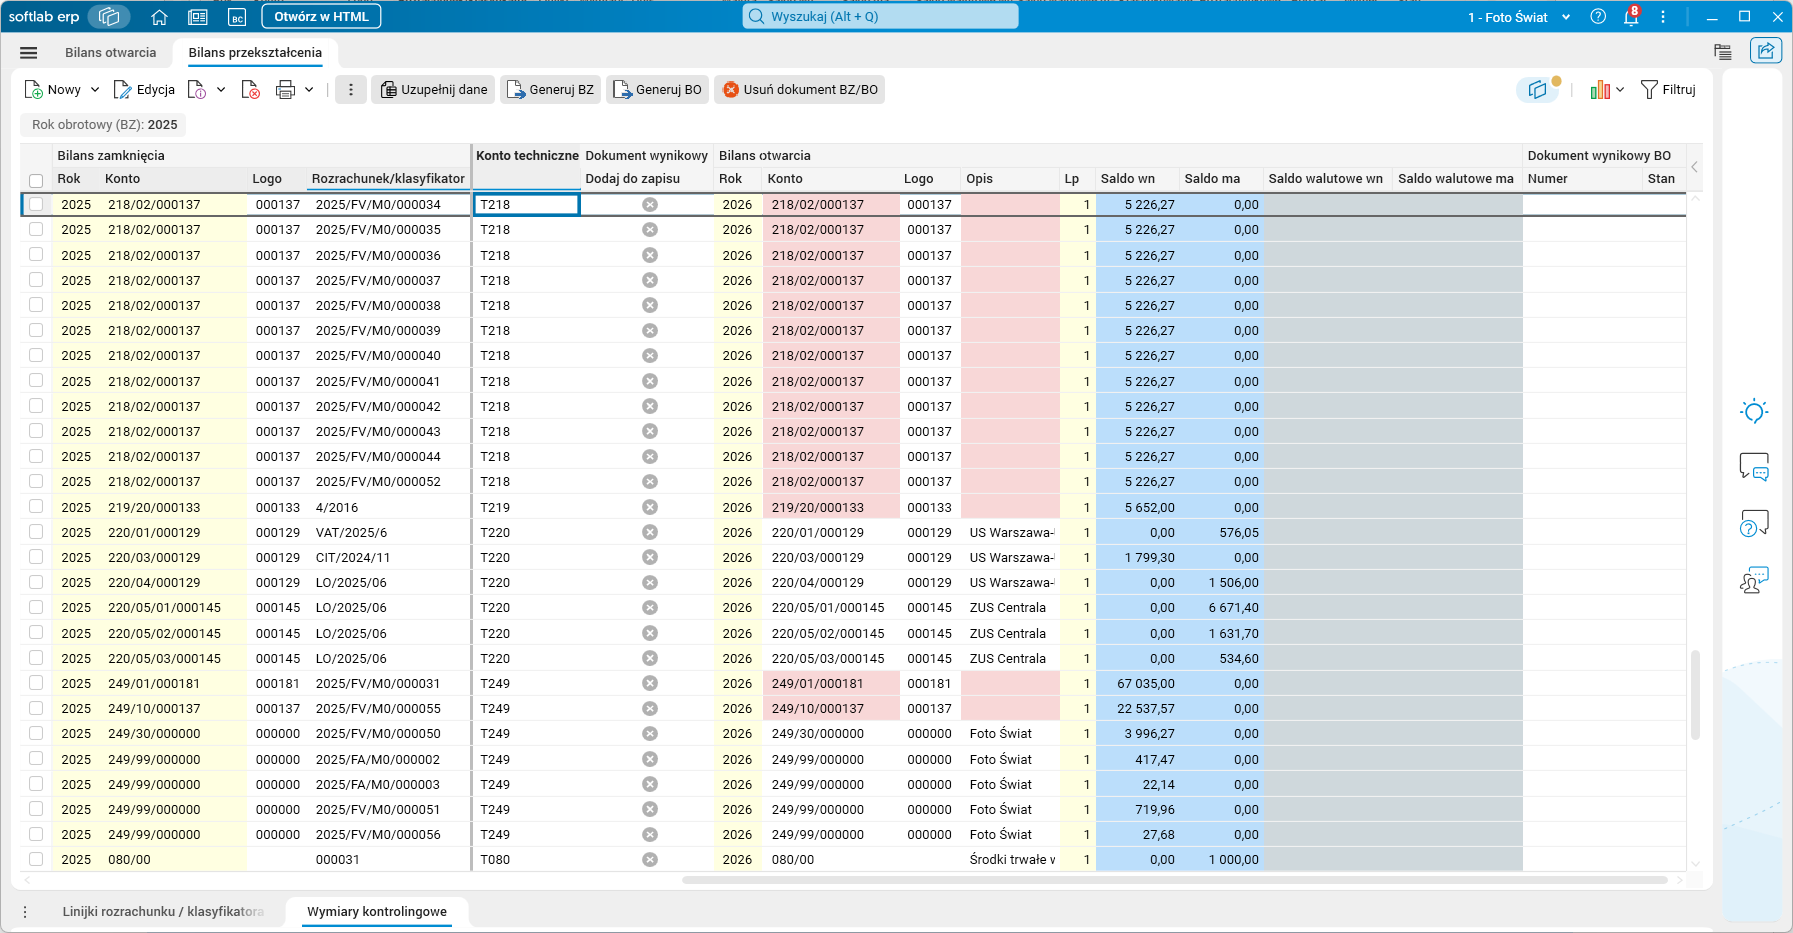Click the Generuj BZ button
Viewport: 1793px width, 933px height.
pyautogui.click(x=551, y=90)
